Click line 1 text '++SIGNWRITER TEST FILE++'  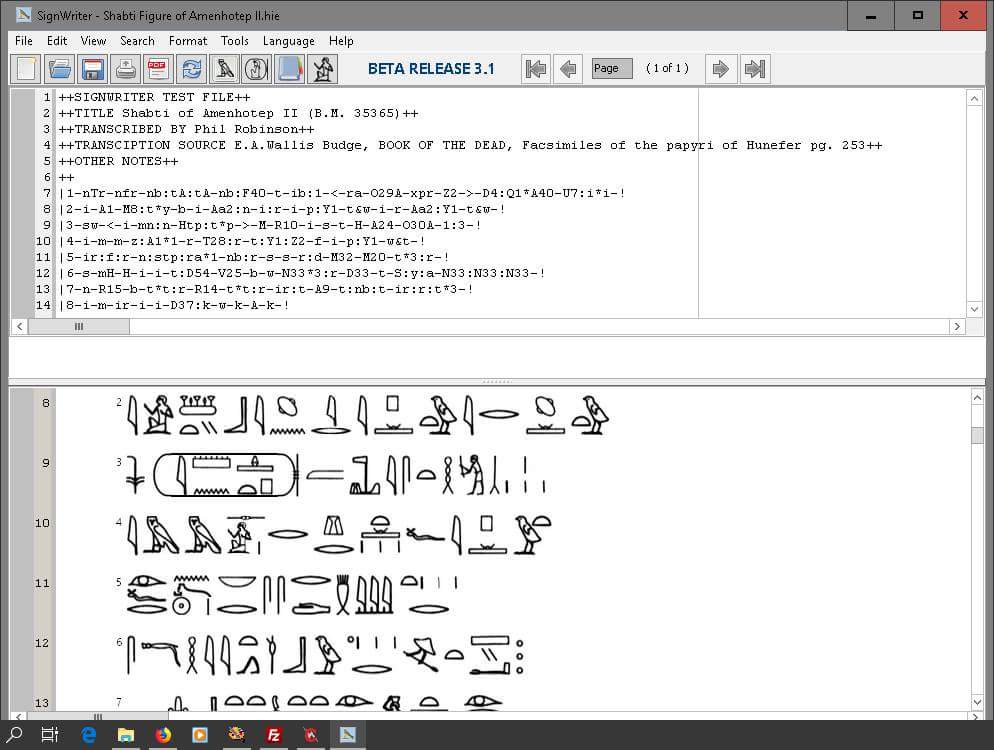[154, 98]
